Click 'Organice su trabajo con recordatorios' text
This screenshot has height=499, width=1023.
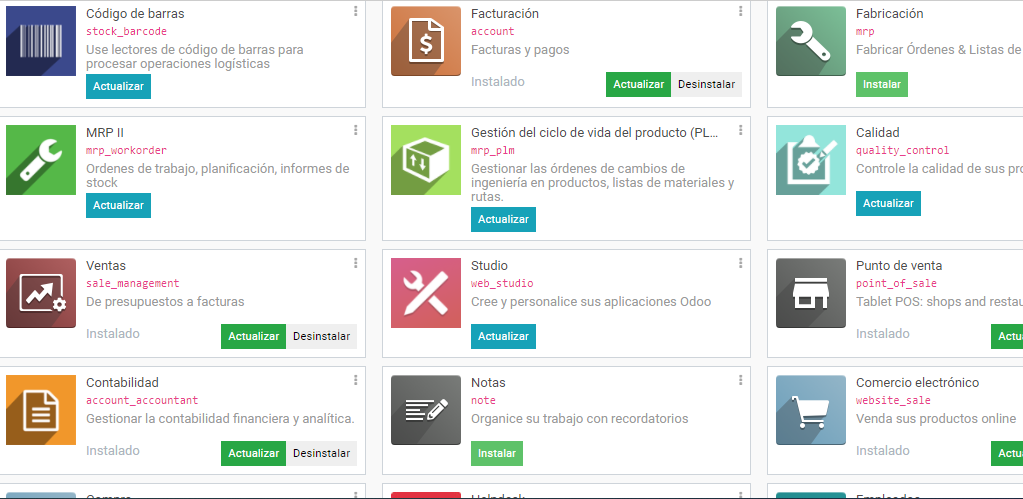pyautogui.click(x=579, y=419)
